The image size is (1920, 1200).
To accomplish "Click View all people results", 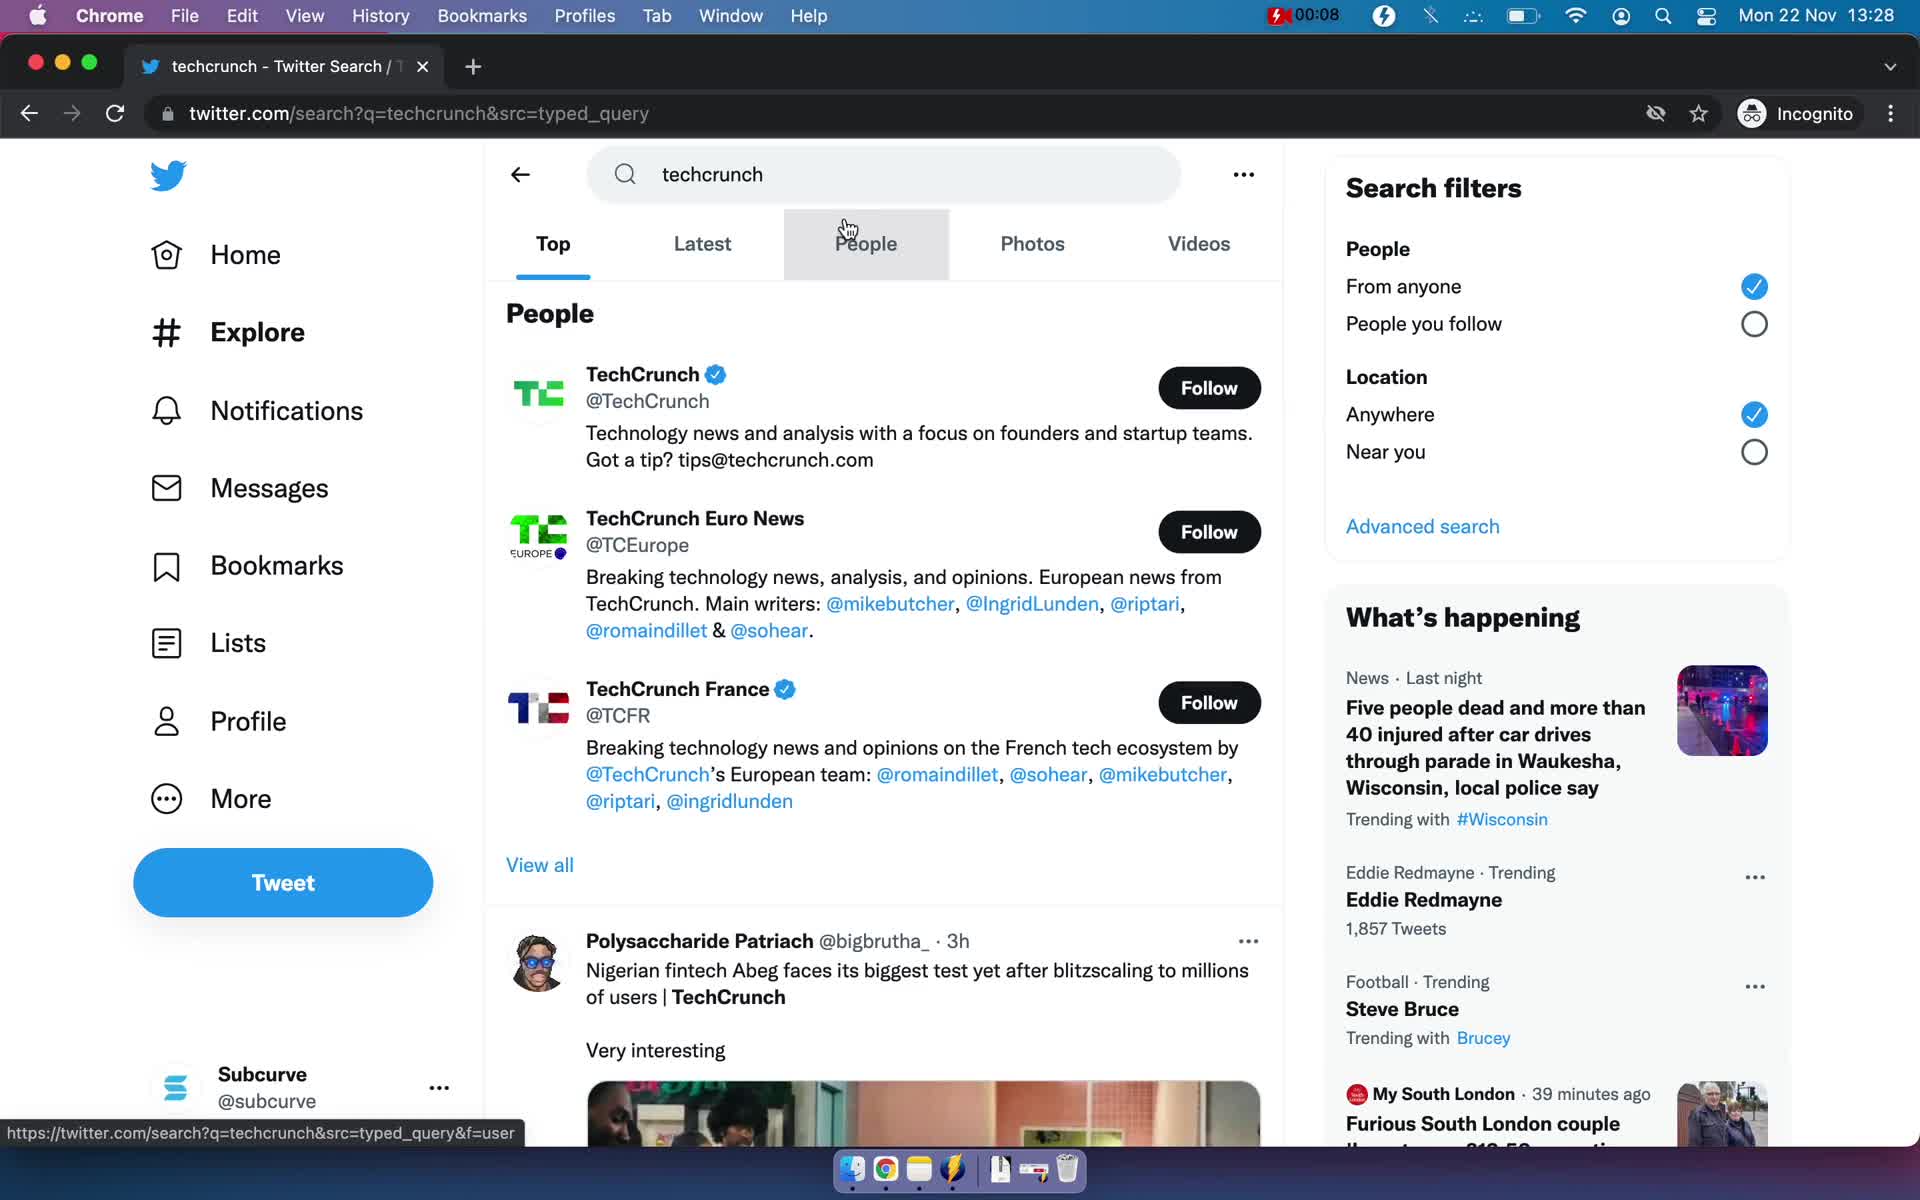I will click(x=540, y=864).
